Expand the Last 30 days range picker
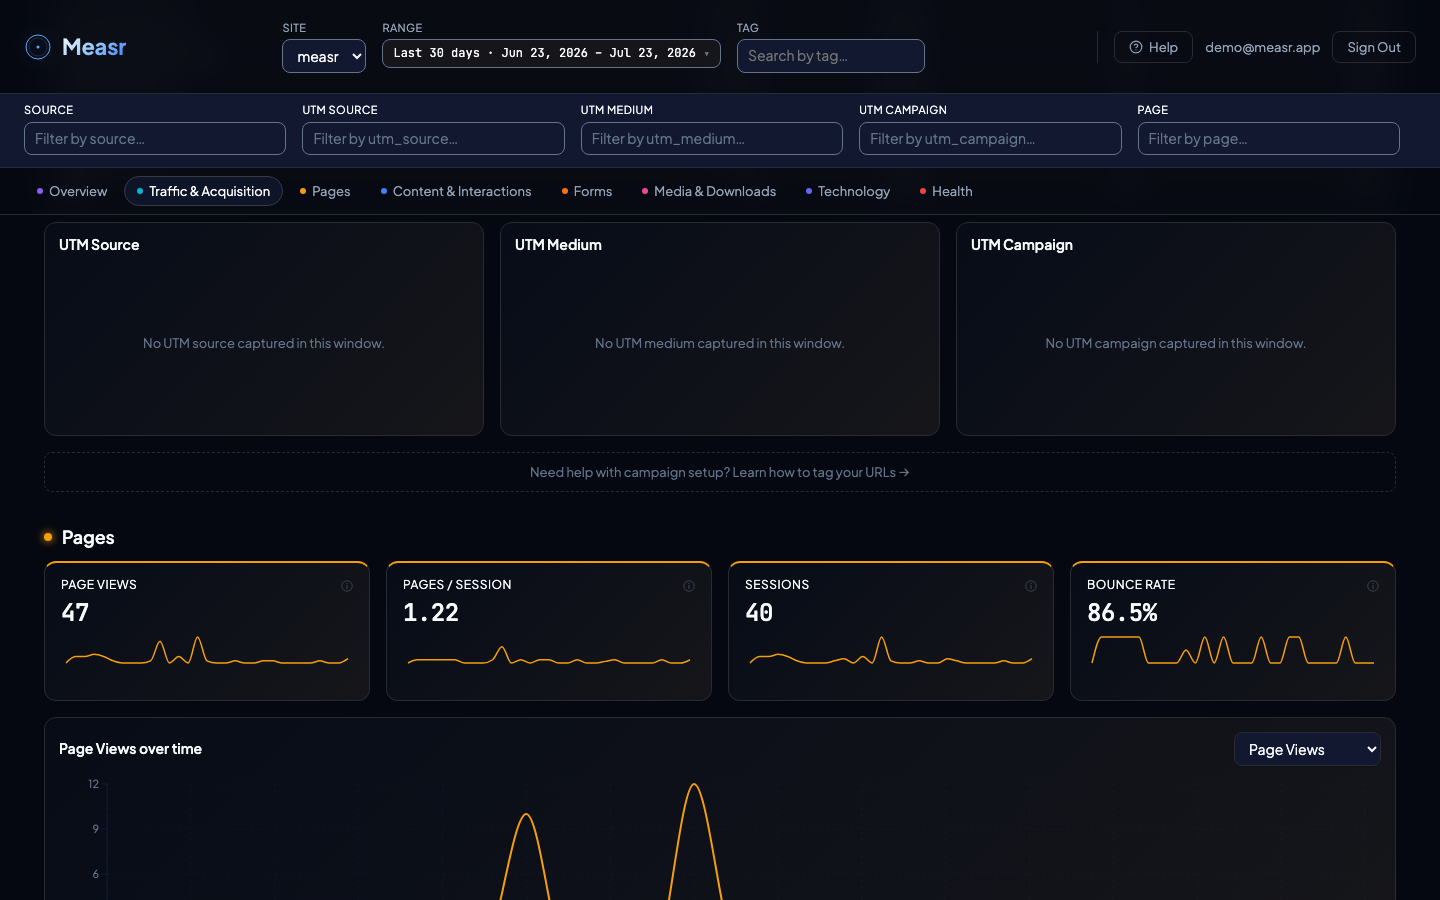This screenshot has height=900, width=1440. point(551,53)
